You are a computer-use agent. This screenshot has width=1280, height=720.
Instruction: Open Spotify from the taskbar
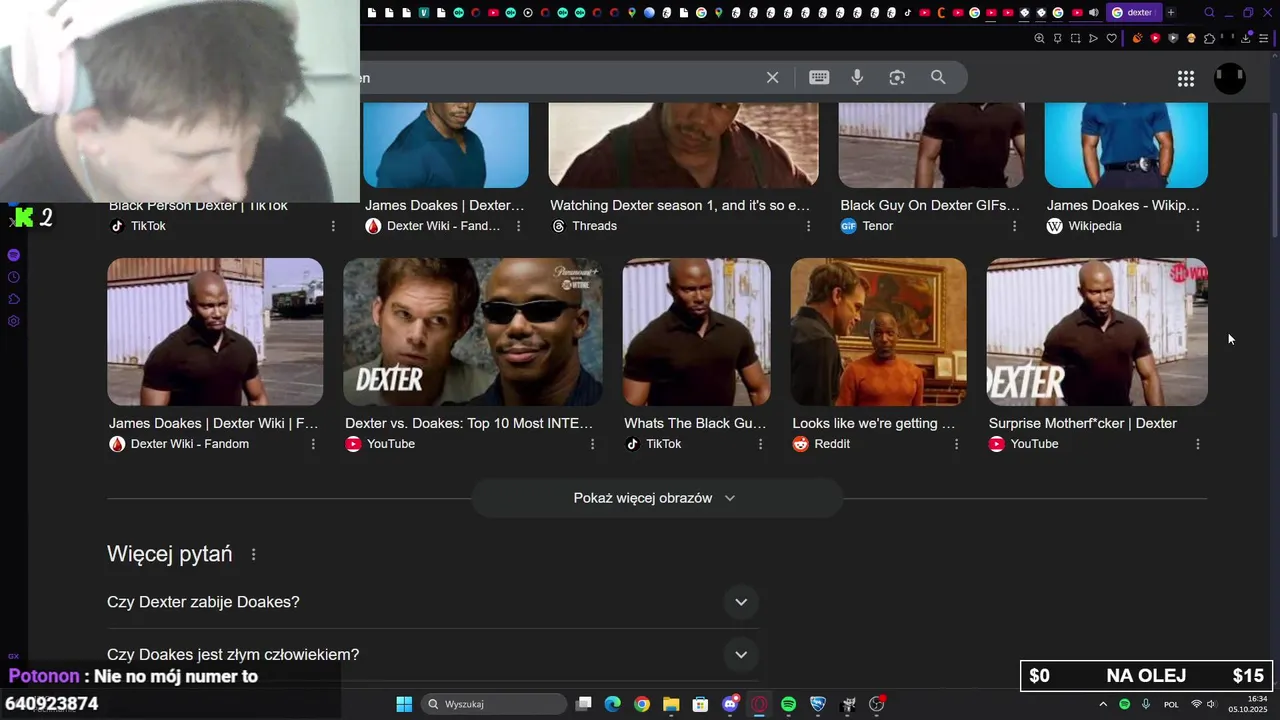point(788,704)
